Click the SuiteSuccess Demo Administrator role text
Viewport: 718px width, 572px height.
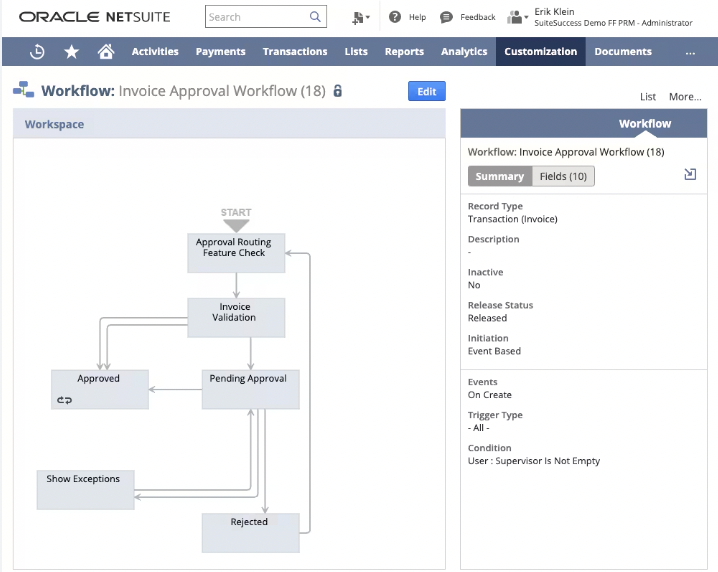click(613, 23)
